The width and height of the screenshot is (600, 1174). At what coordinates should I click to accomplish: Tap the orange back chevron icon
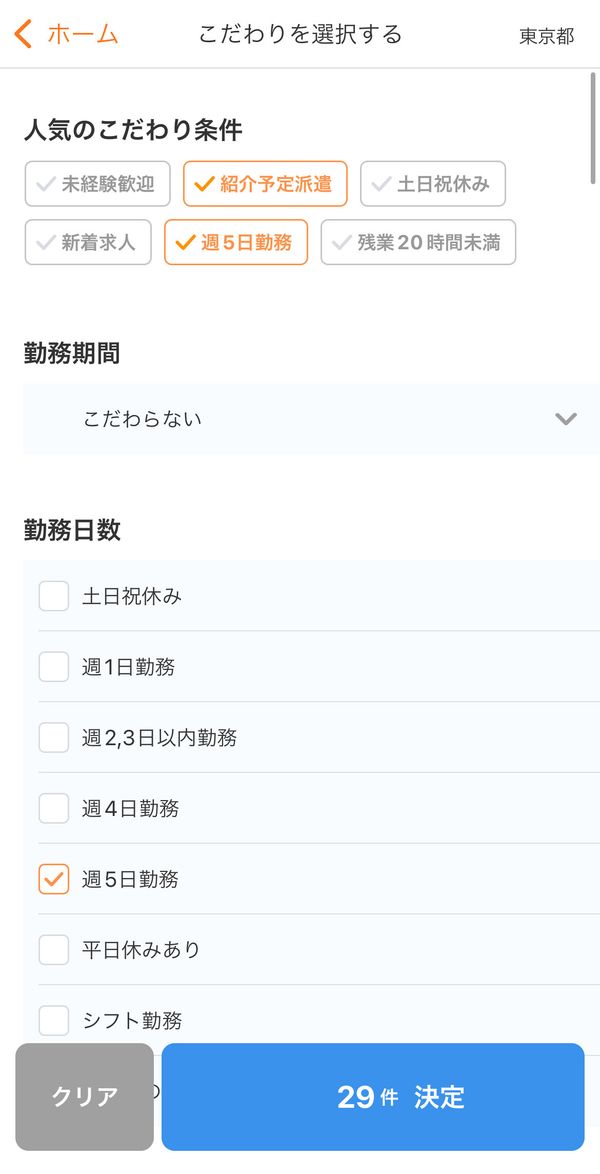pos(23,34)
